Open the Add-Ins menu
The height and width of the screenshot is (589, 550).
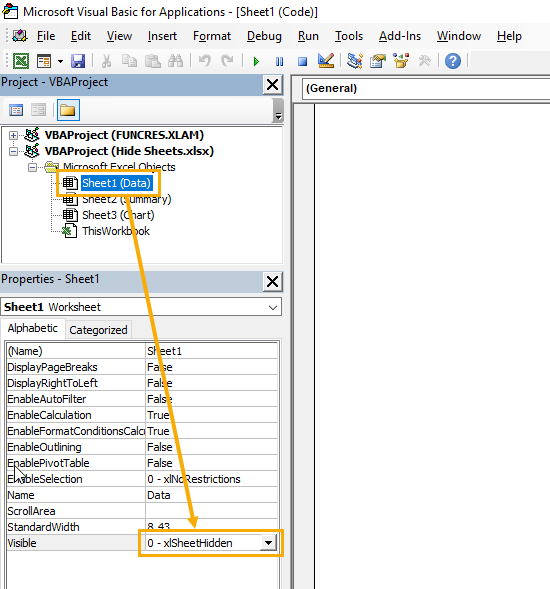400,36
